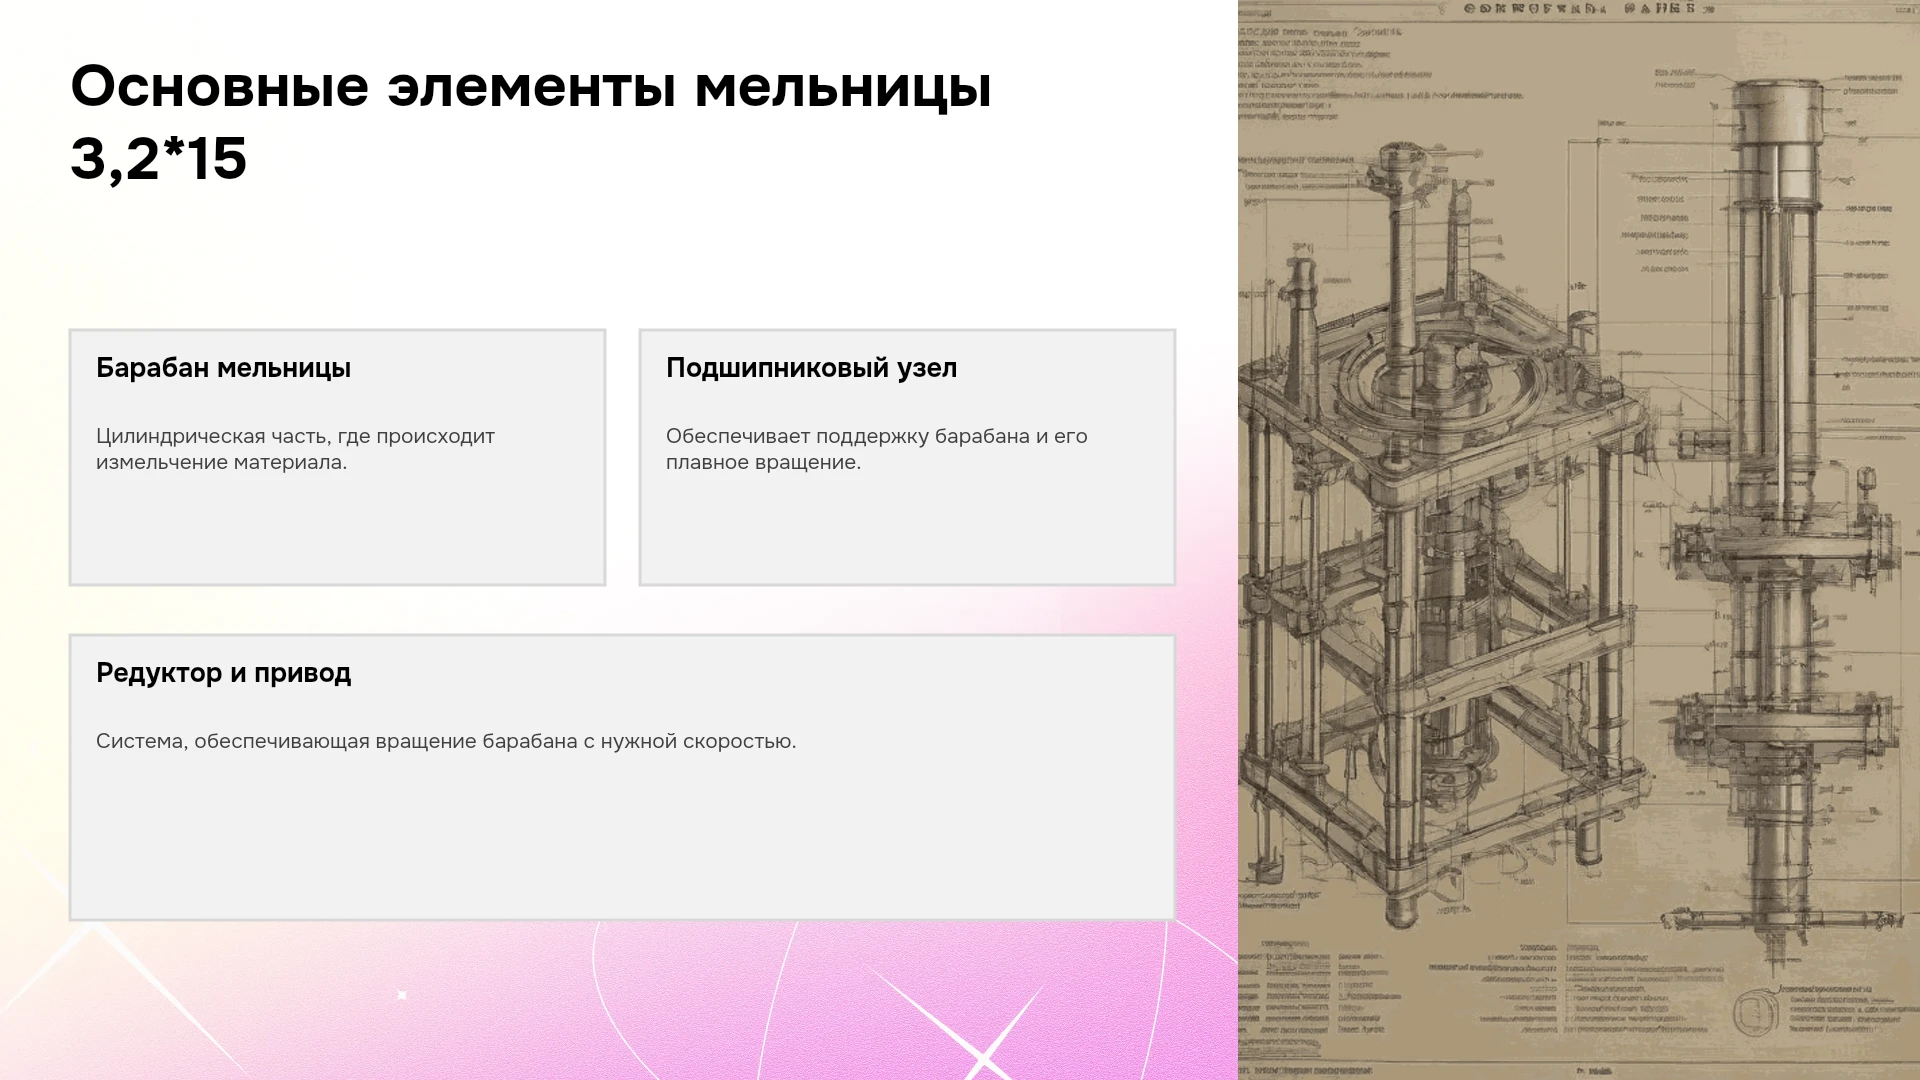
Task: Click the small sparkle dot near bottom
Action: click(402, 995)
